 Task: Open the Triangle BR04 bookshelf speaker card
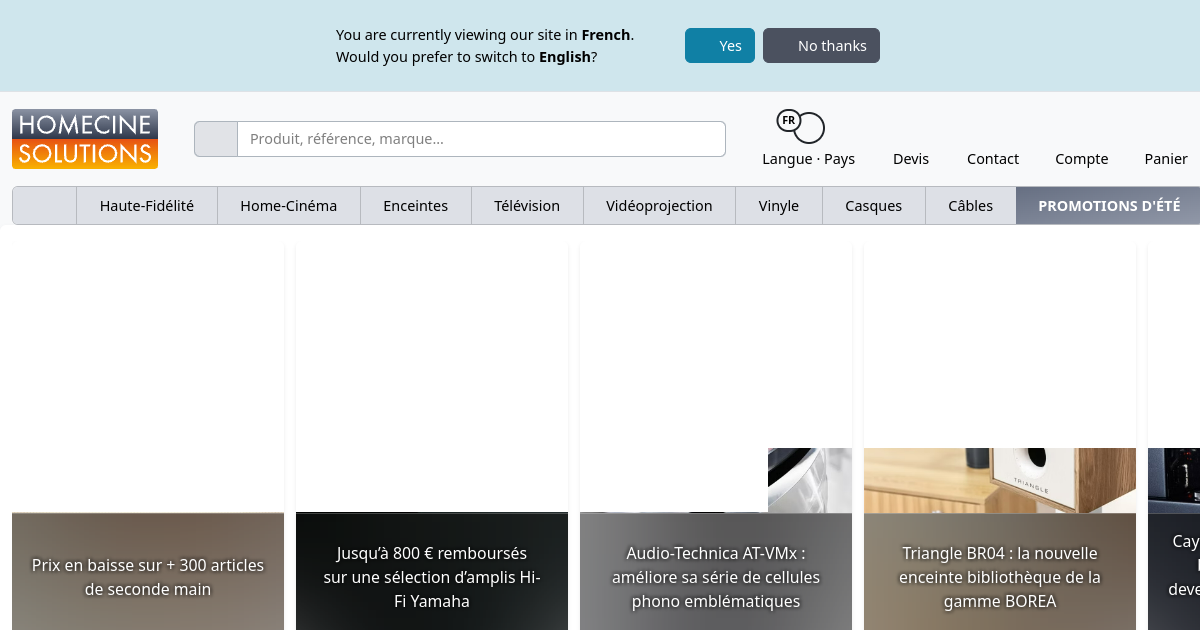[x=1000, y=436]
